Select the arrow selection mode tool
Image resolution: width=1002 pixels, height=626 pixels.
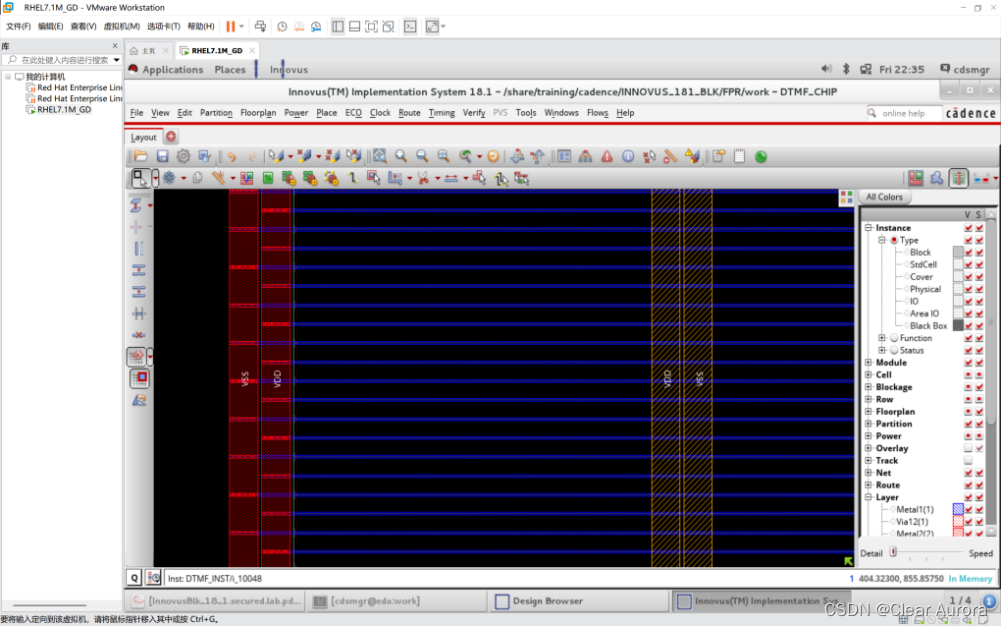coord(139,178)
